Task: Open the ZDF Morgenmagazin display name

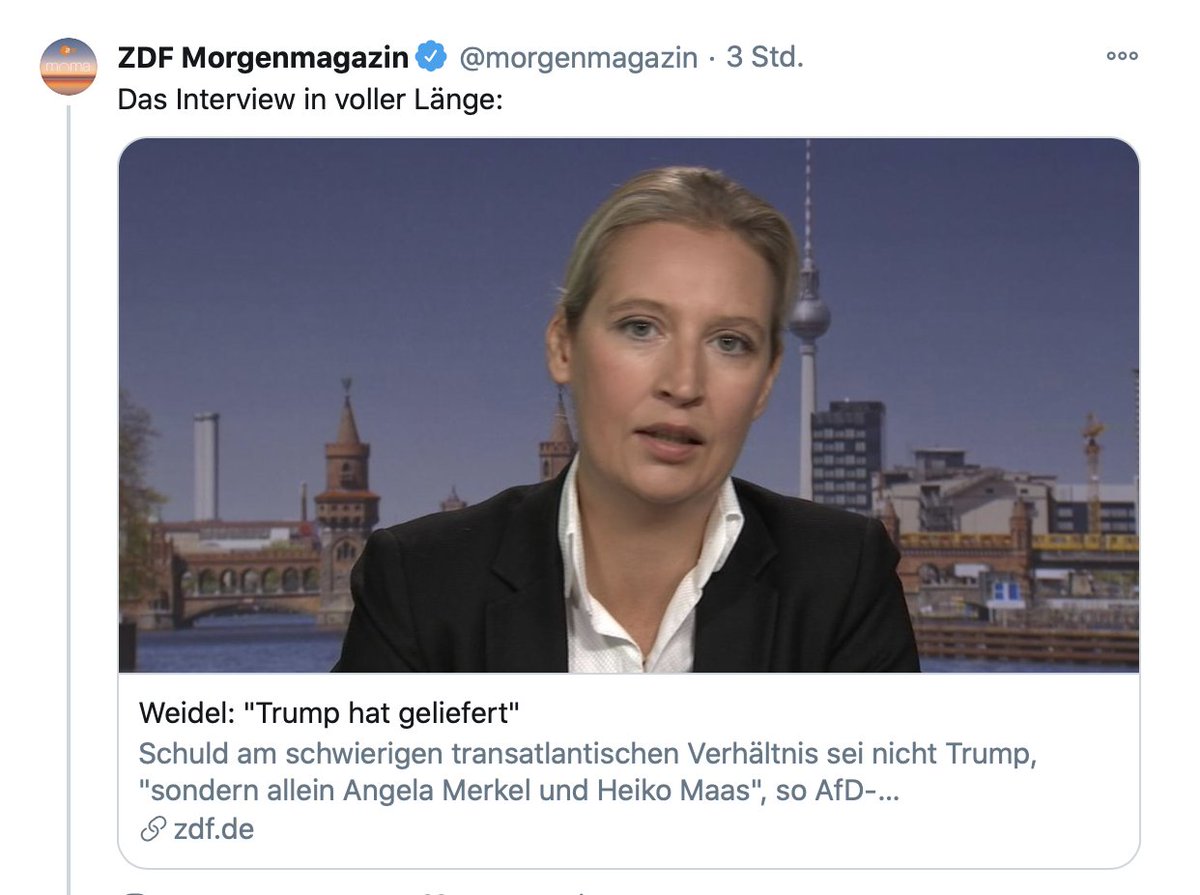Action: (263, 58)
